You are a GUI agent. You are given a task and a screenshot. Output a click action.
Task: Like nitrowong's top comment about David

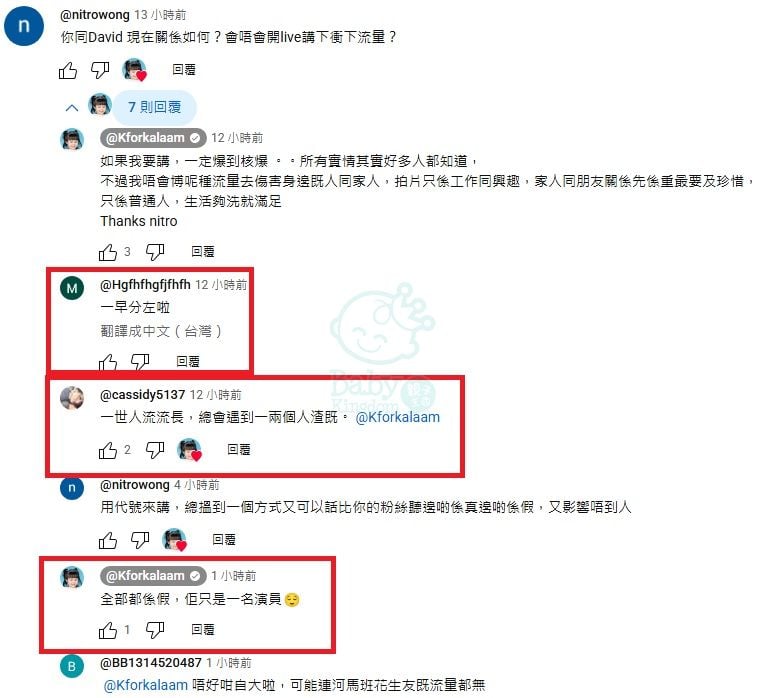coord(68,71)
